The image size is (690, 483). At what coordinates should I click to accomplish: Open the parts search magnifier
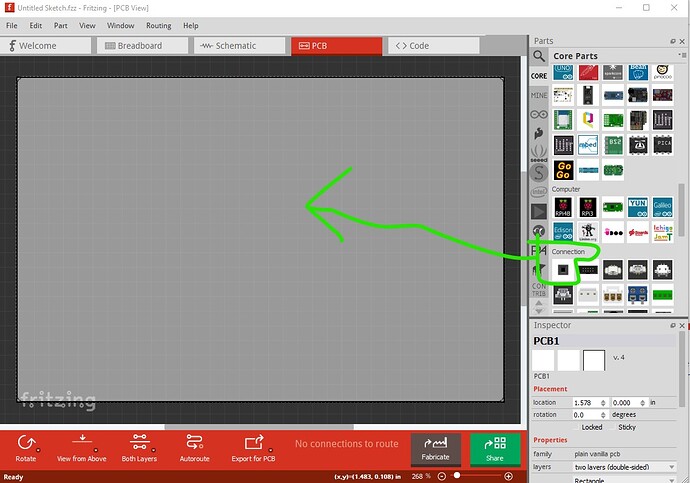(539, 56)
